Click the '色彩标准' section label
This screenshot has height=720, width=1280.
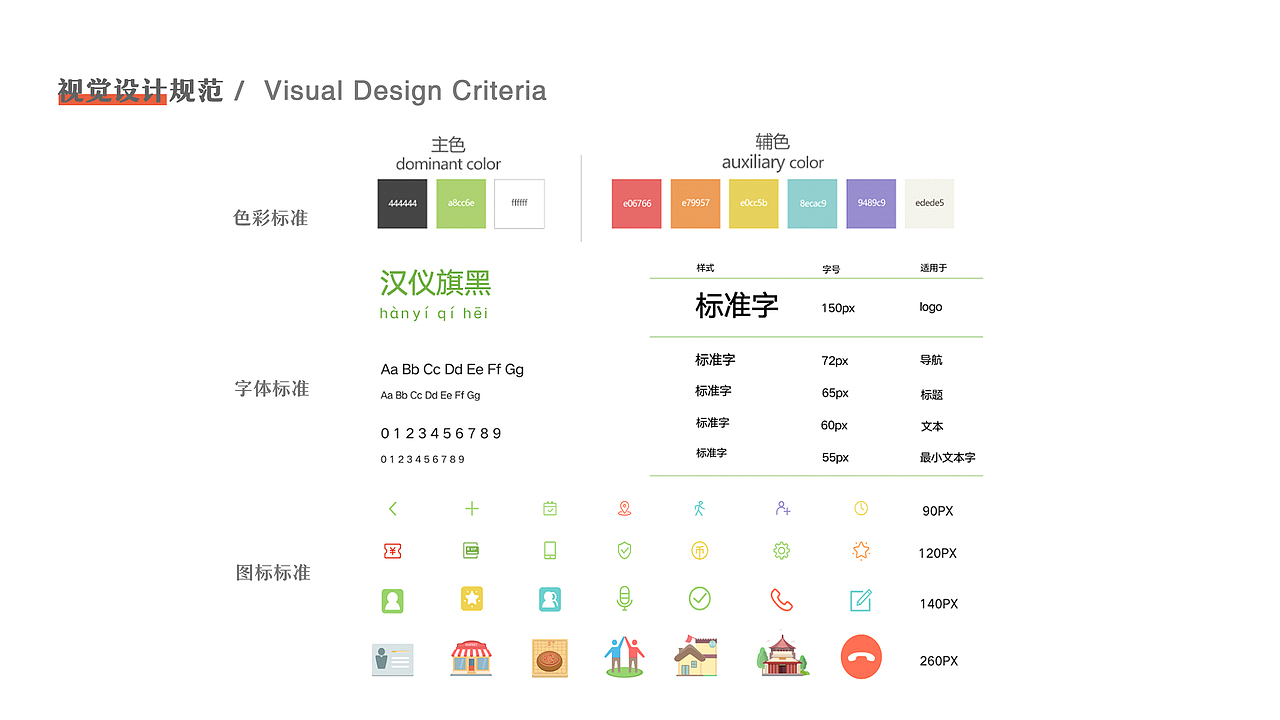[271, 218]
